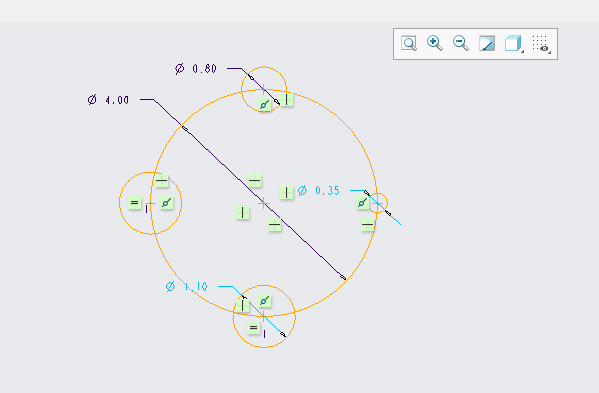Click the point-on-entity constraint in bottom circle
Image resolution: width=599 pixels, height=393 pixels.
click(264, 301)
